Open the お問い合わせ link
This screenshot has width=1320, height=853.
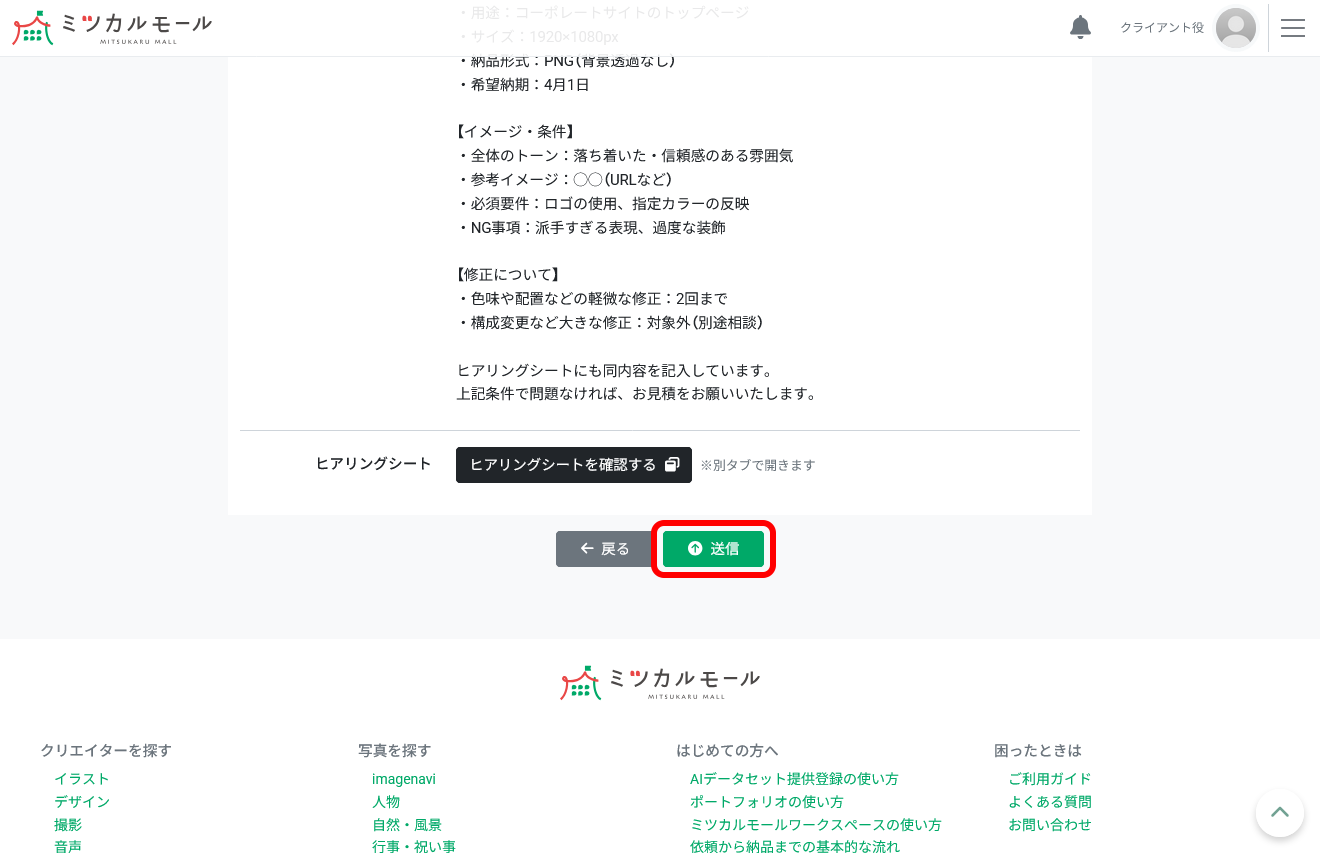(x=1050, y=824)
